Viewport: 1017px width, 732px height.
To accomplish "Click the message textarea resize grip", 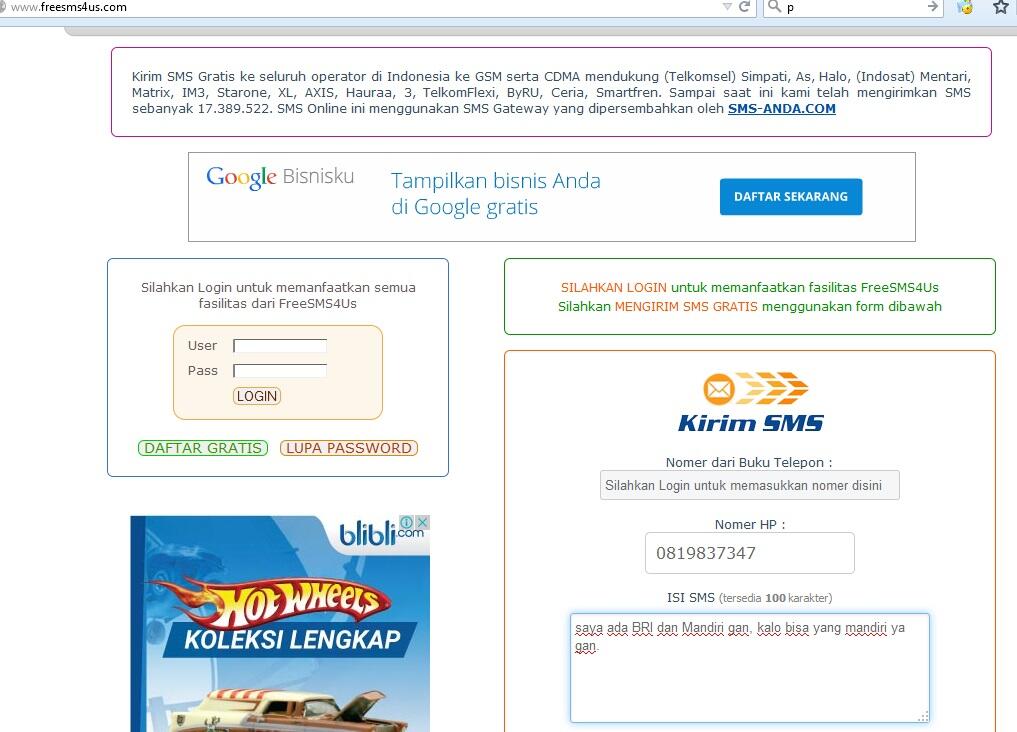I will (x=924, y=716).
